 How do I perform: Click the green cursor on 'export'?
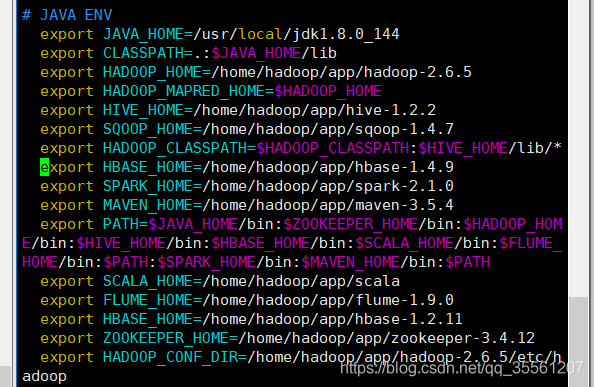tap(45, 167)
